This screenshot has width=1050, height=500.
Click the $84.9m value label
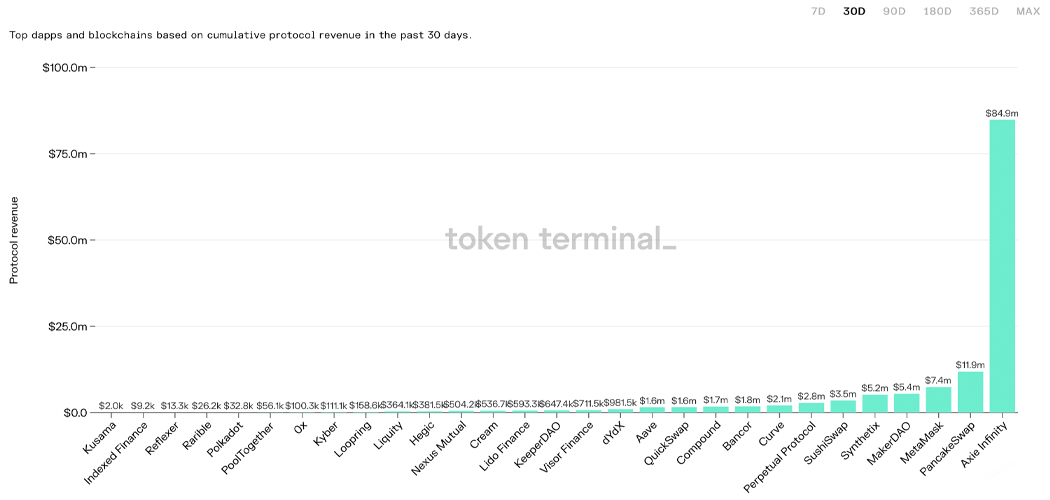[1002, 114]
